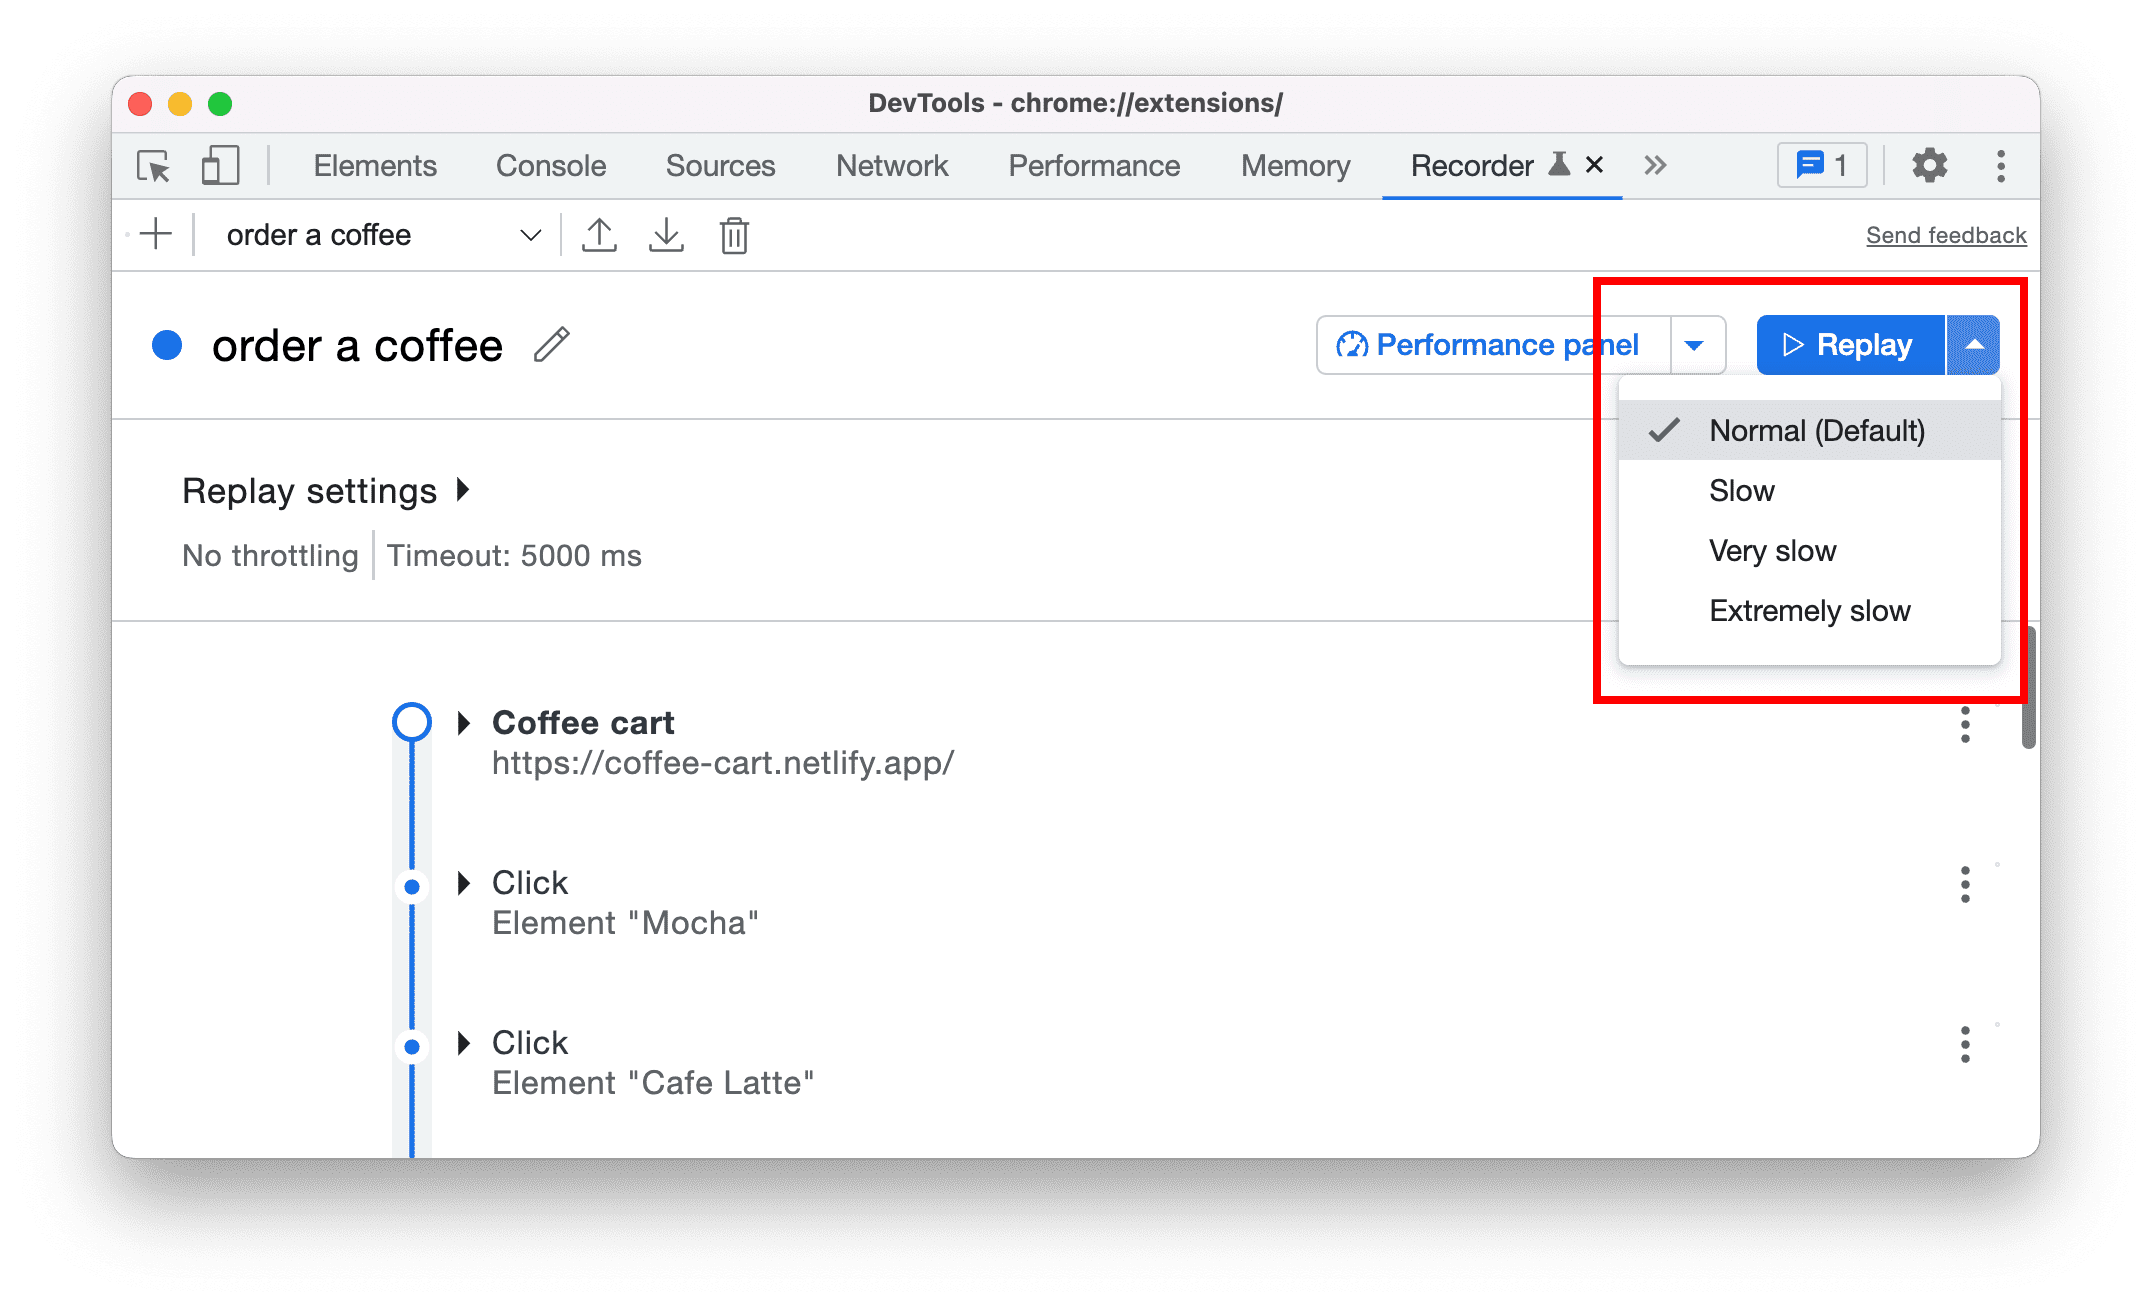
Task: Click the Replay button
Action: (1845, 343)
